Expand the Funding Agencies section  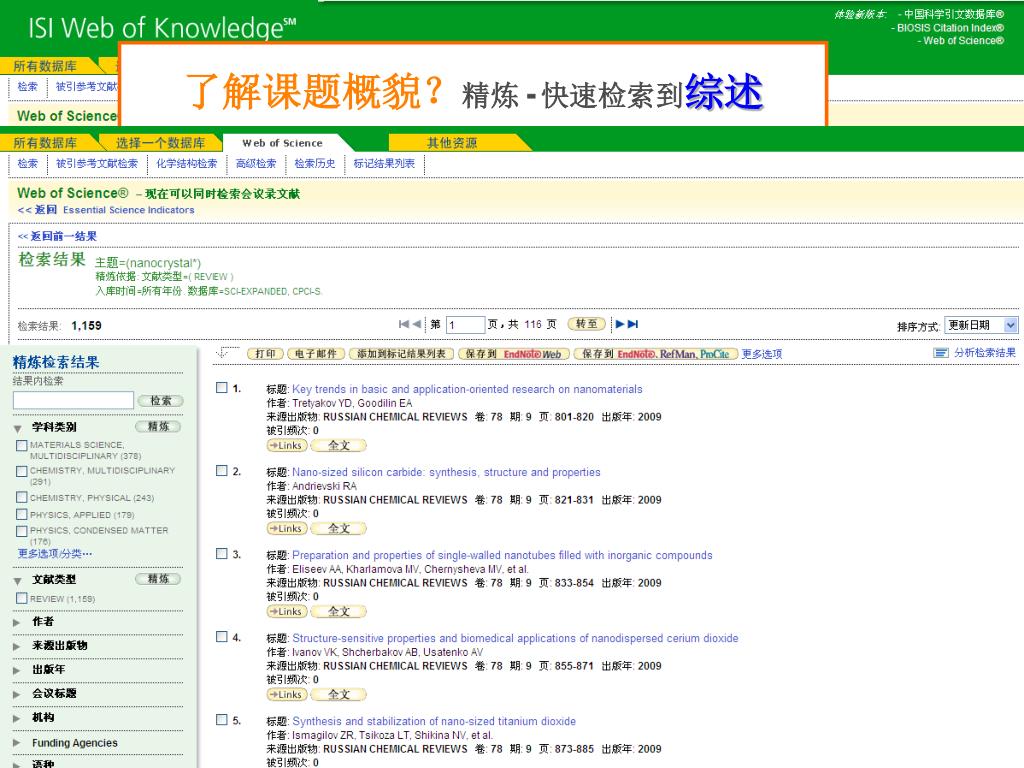[x=17, y=743]
